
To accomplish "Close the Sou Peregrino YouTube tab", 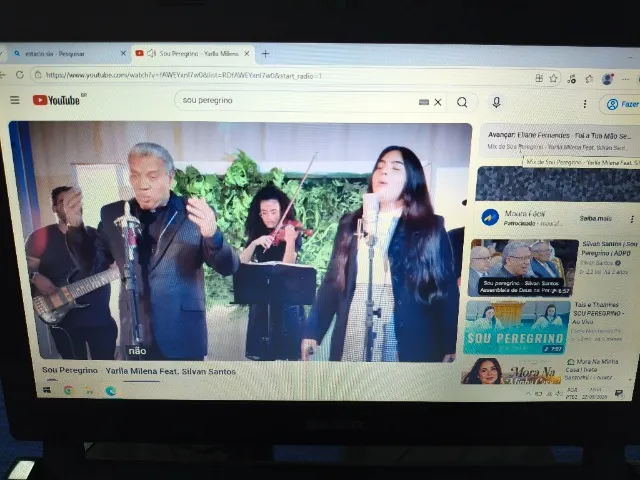I will coord(247,53).
